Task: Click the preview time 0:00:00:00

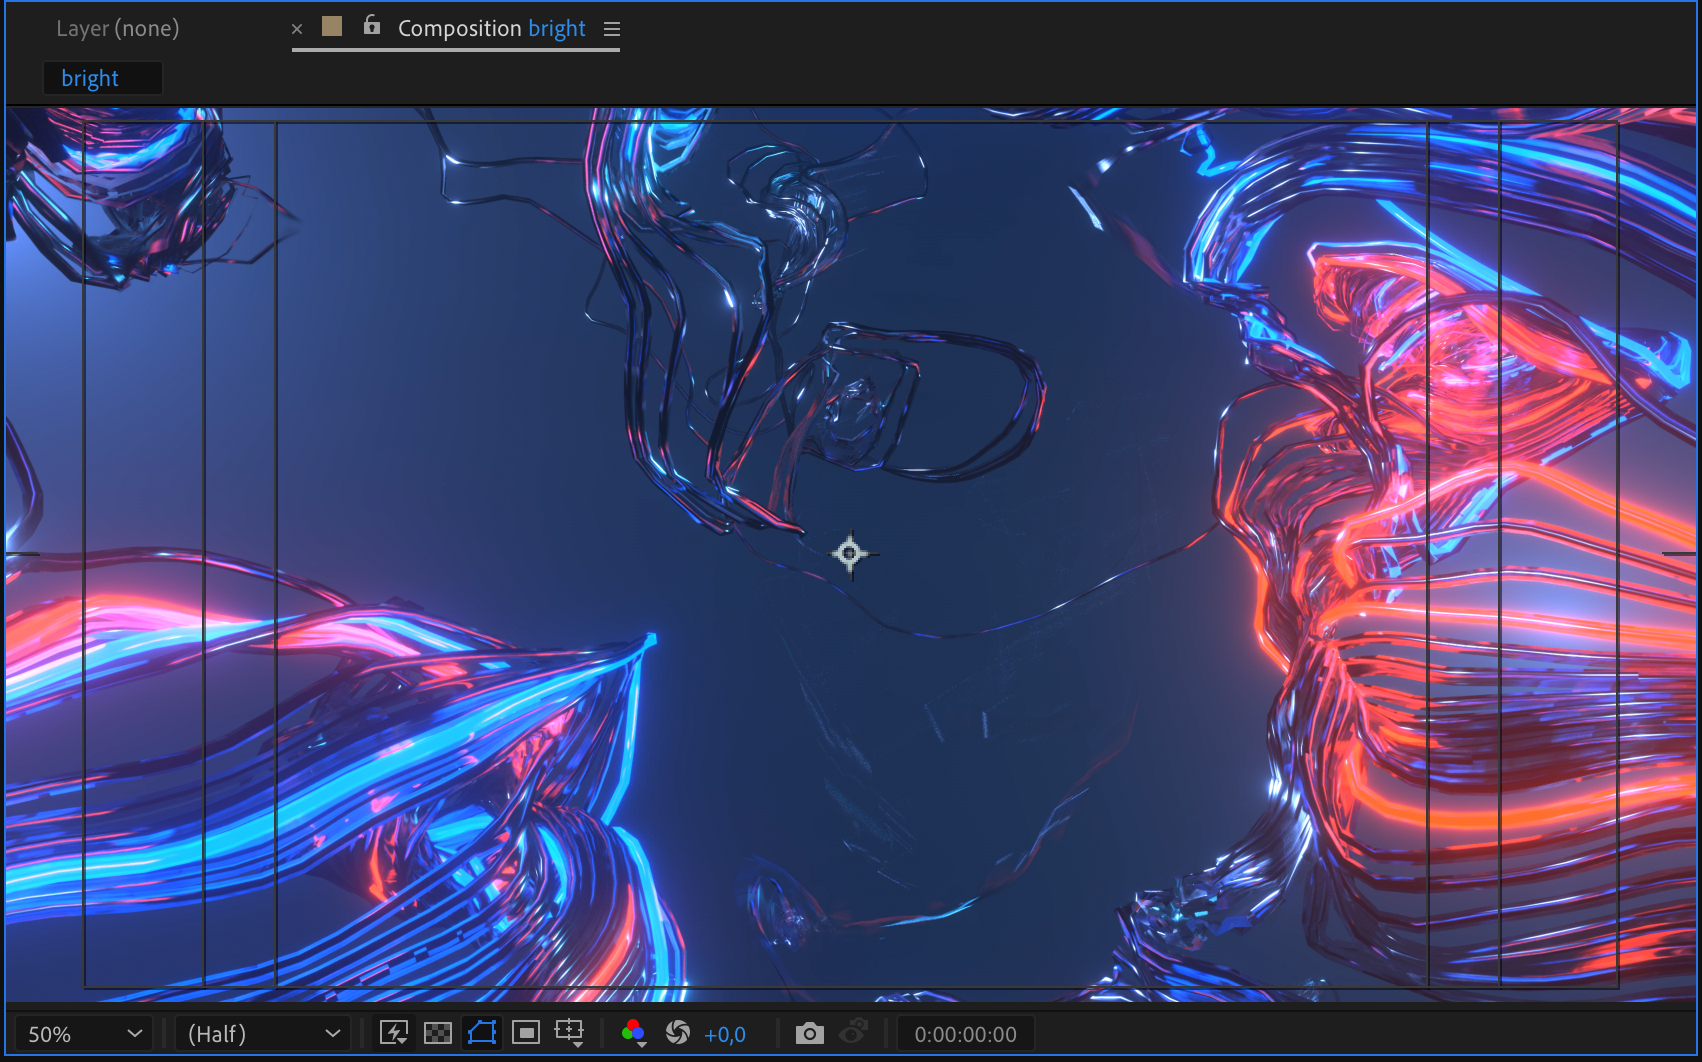Action: point(965,1035)
